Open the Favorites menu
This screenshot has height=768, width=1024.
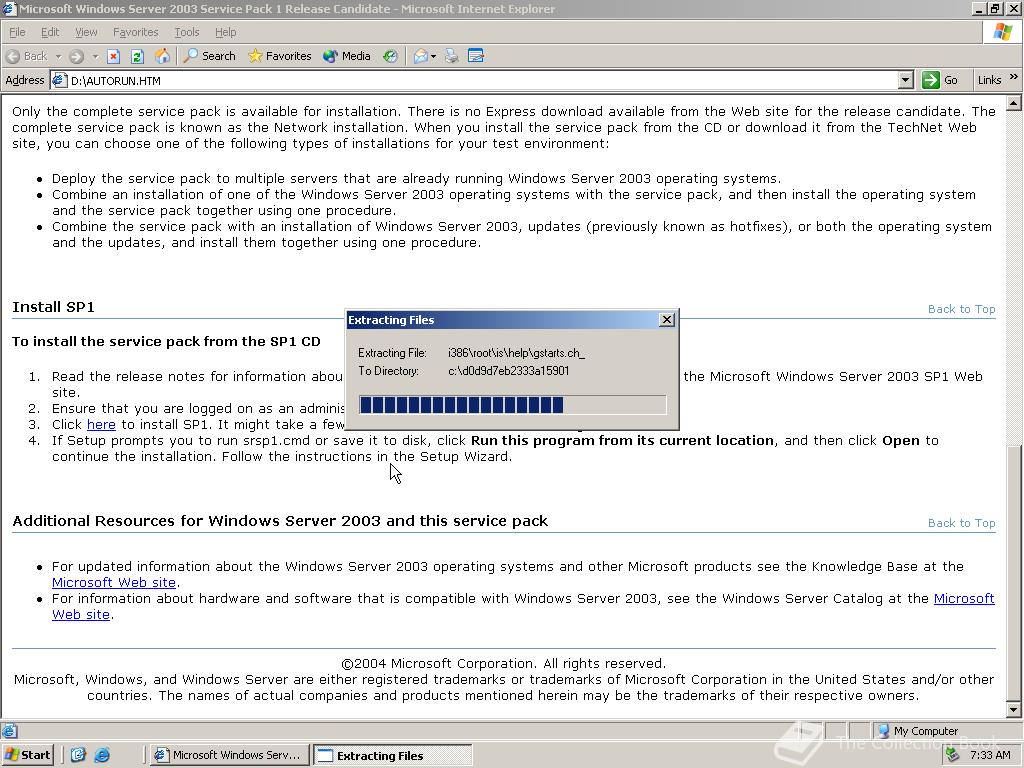tap(135, 32)
